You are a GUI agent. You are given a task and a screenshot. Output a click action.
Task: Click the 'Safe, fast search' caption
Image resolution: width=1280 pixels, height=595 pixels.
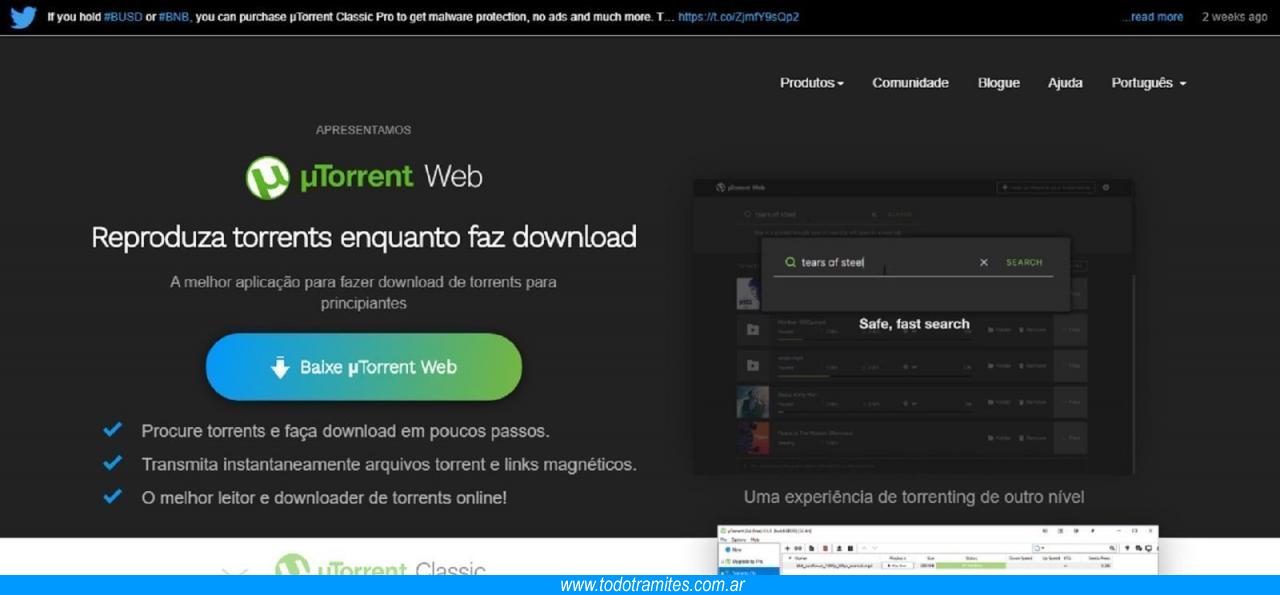(914, 324)
